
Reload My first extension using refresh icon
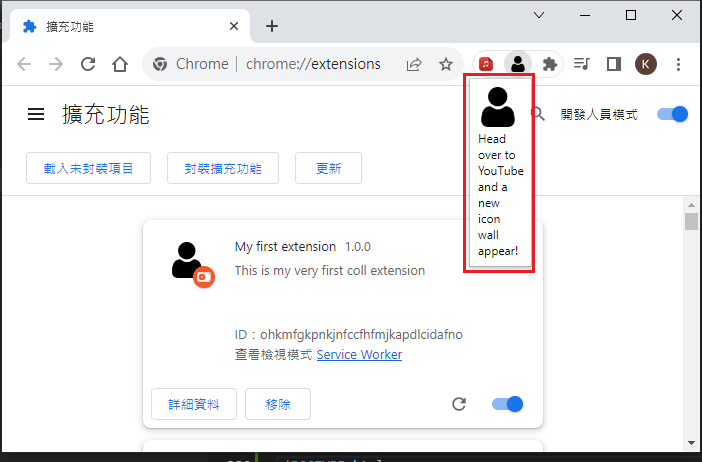pyautogui.click(x=459, y=404)
